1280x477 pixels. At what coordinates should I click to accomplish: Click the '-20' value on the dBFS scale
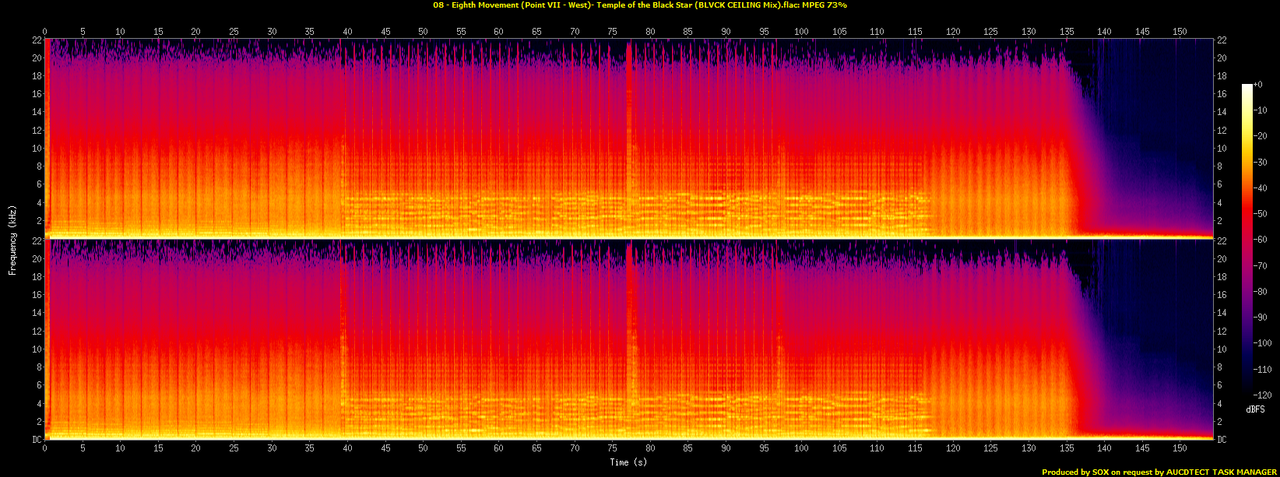[x=1263, y=135]
